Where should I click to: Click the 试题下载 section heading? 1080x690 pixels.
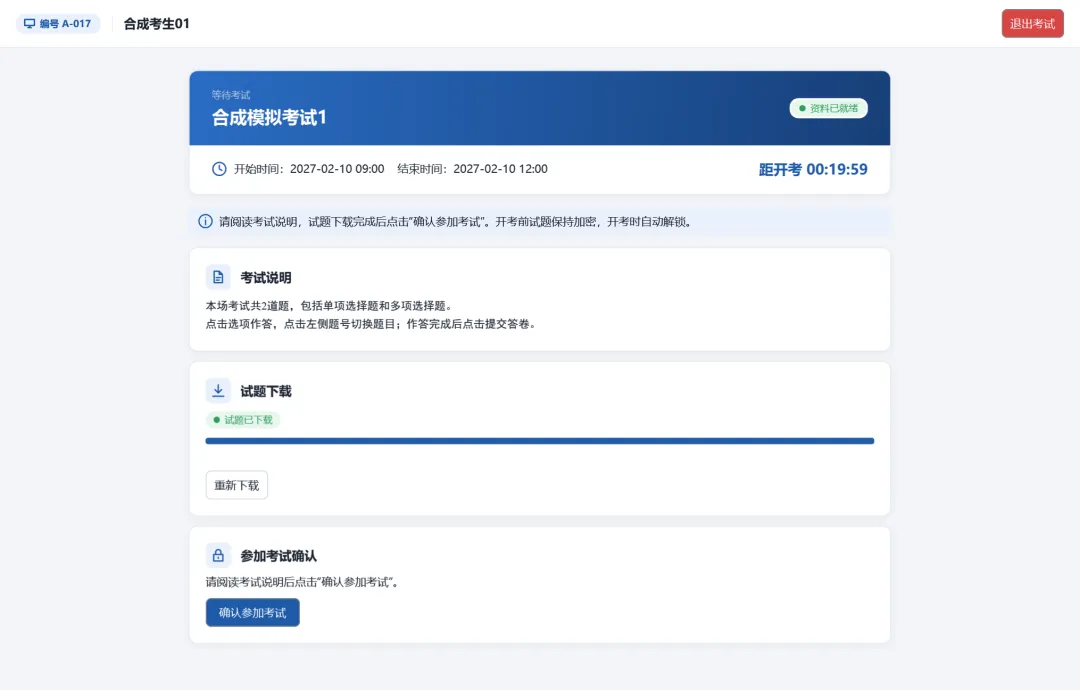click(x=266, y=391)
